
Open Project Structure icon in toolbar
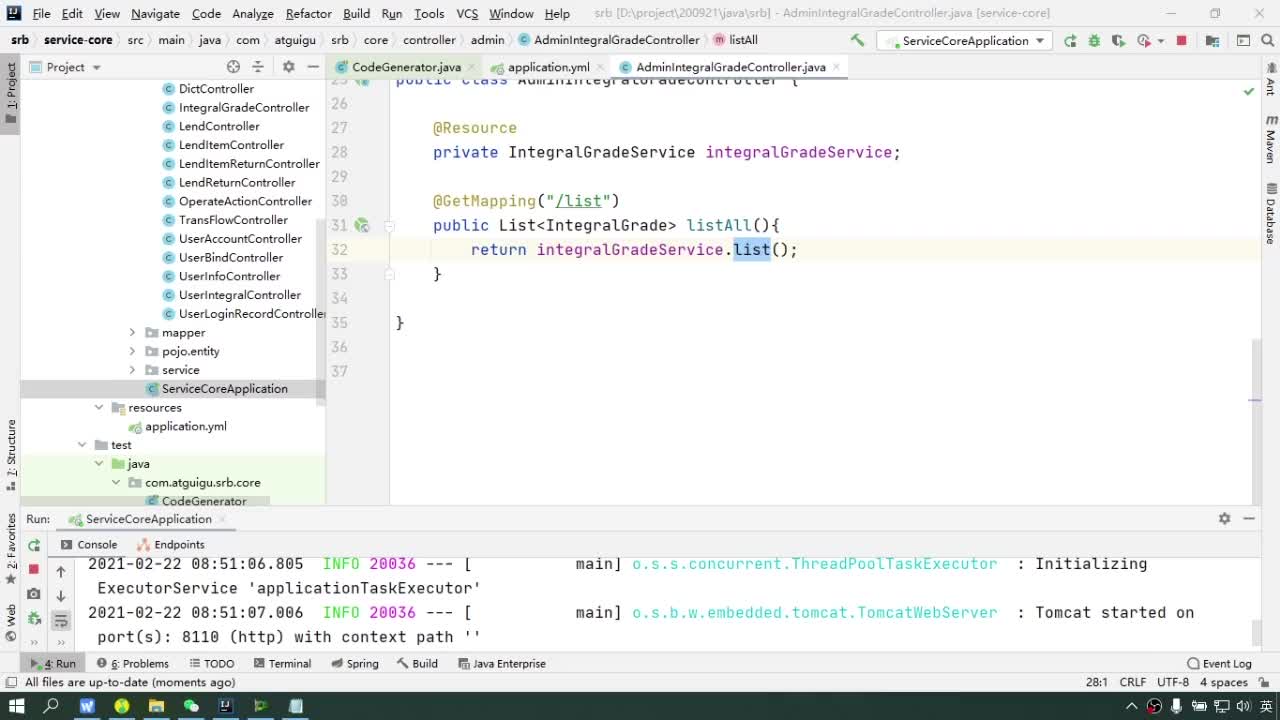[x=1212, y=40]
